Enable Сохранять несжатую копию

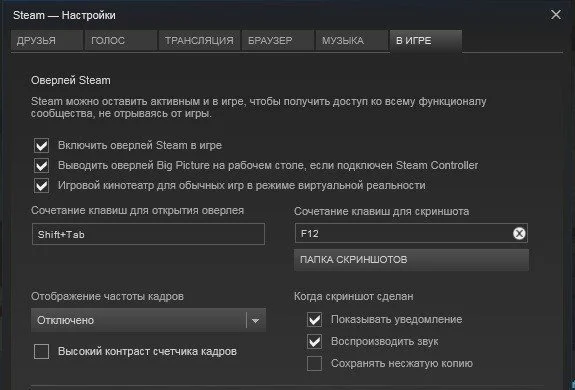[x=314, y=364]
